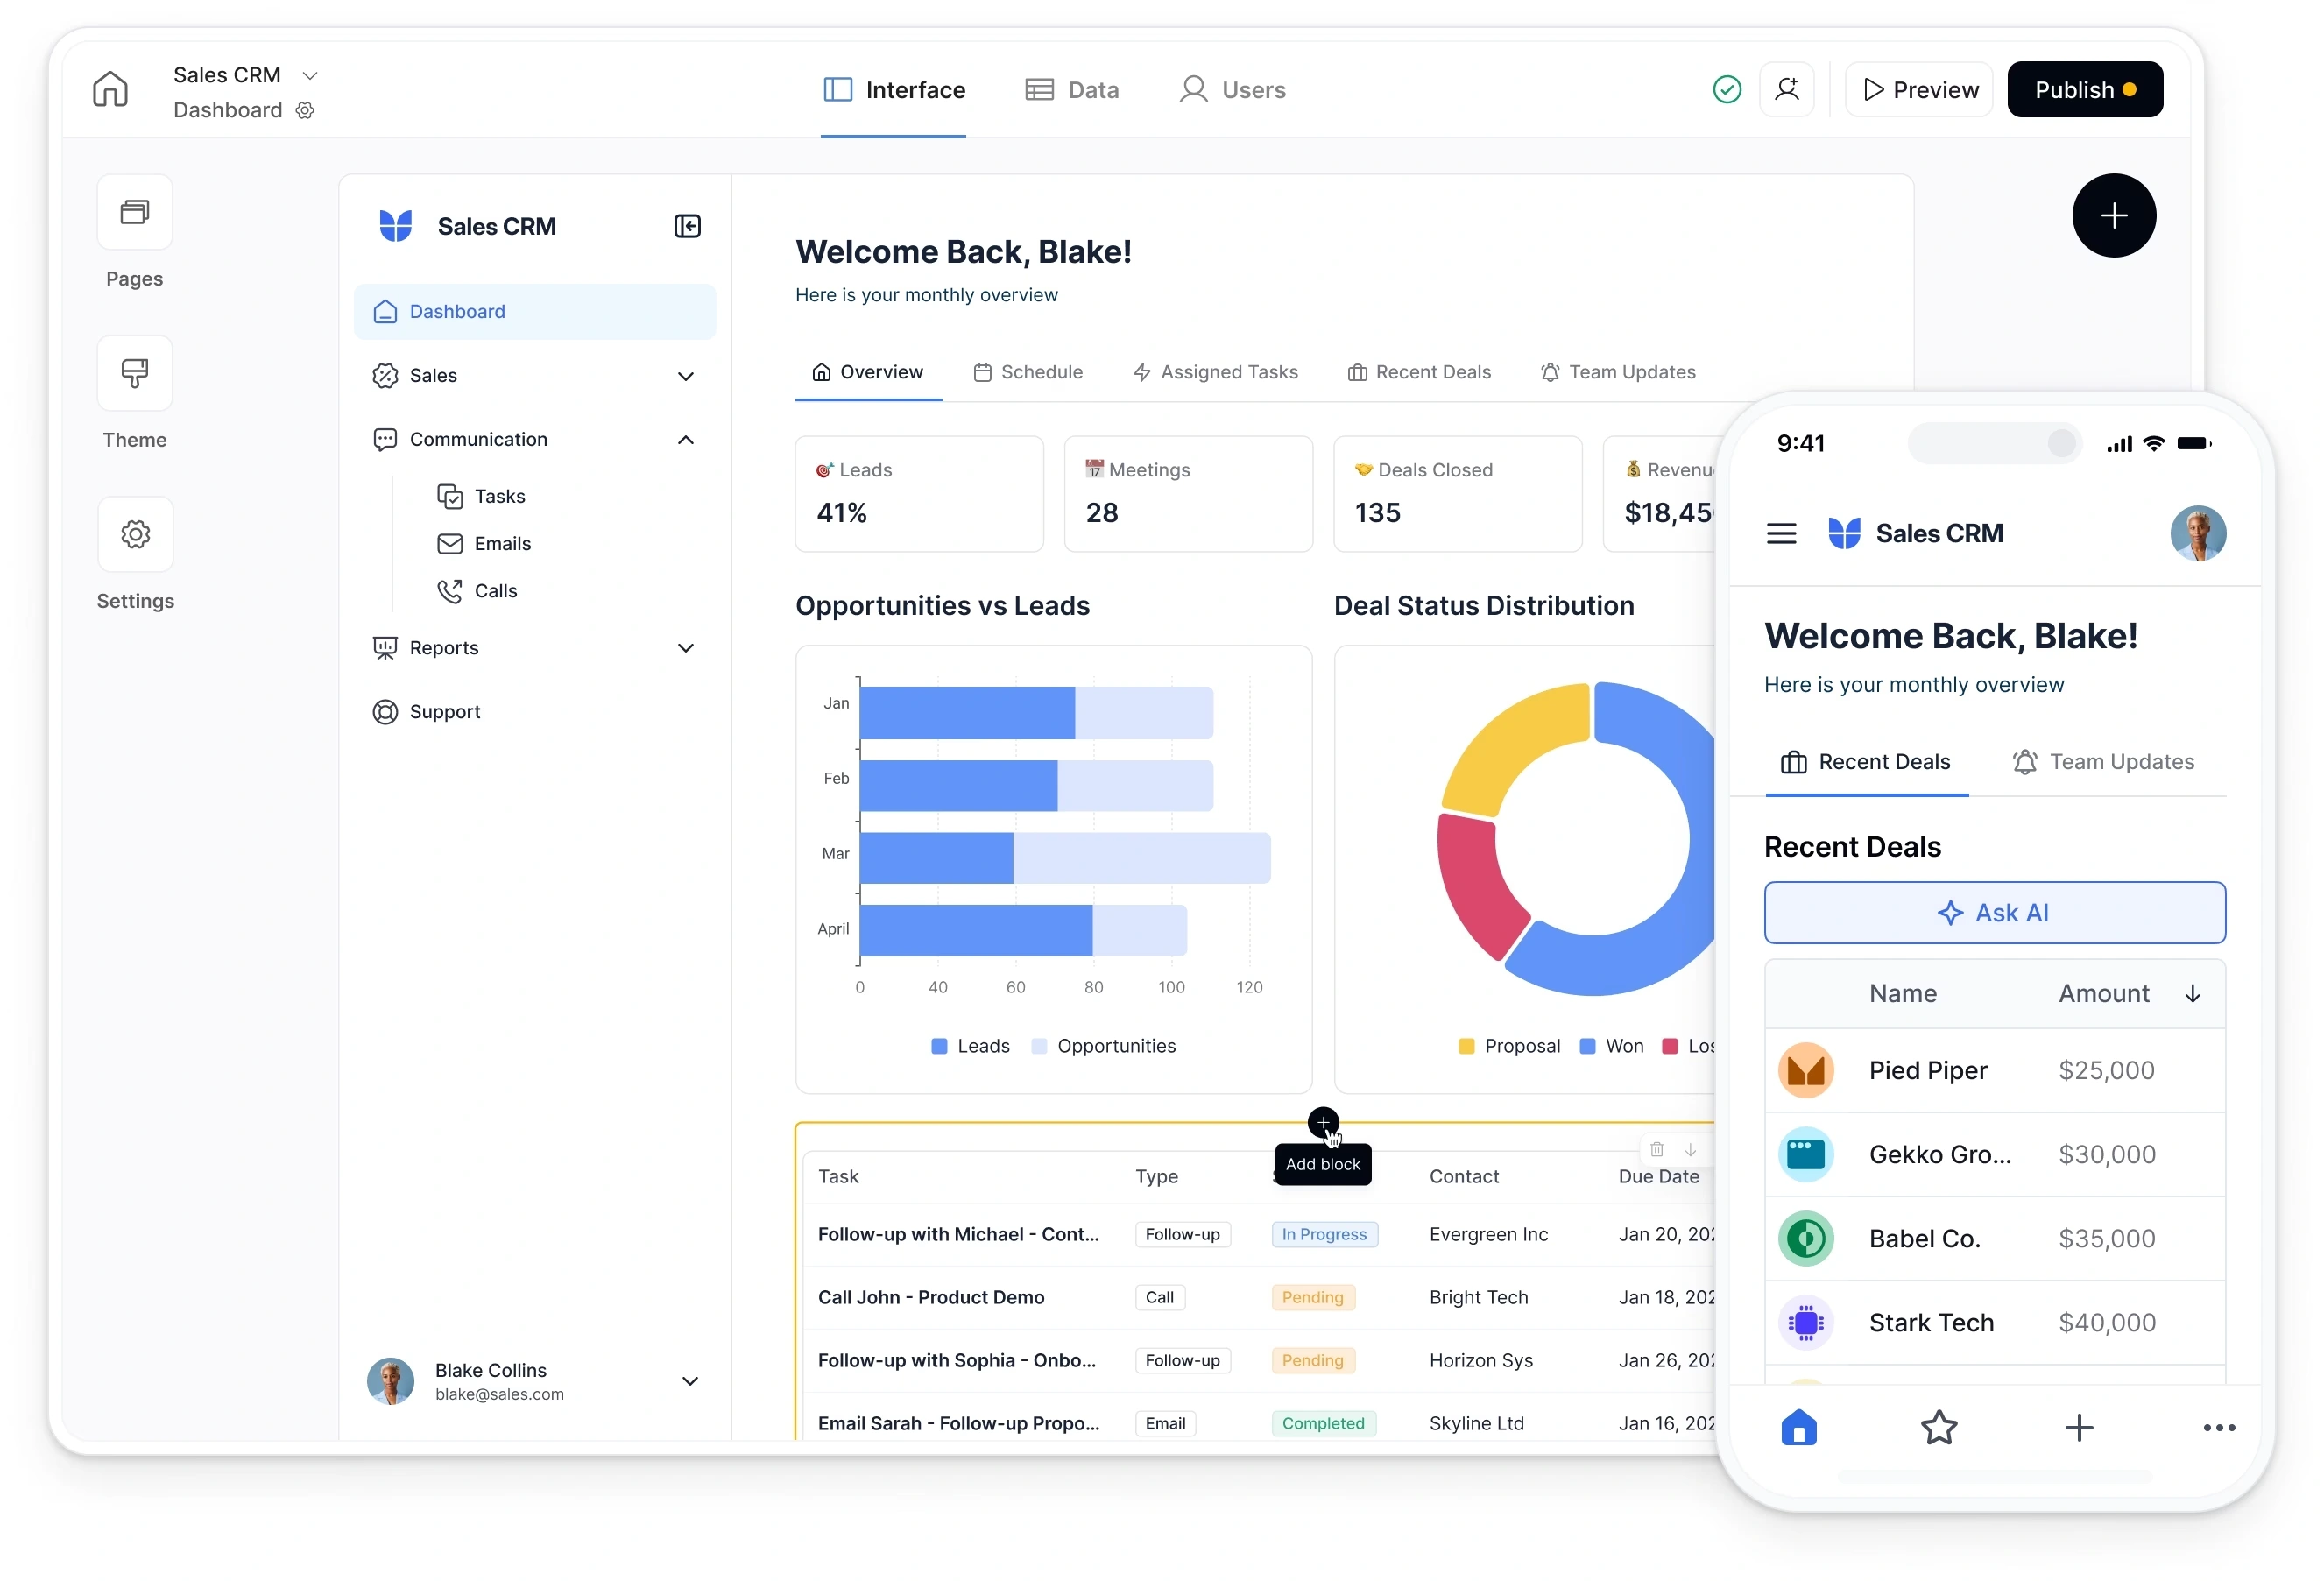Image resolution: width=2324 pixels, height=1581 pixels.
Task: Click the Stark Tech logo icon
Action: click(1806, 1323)
